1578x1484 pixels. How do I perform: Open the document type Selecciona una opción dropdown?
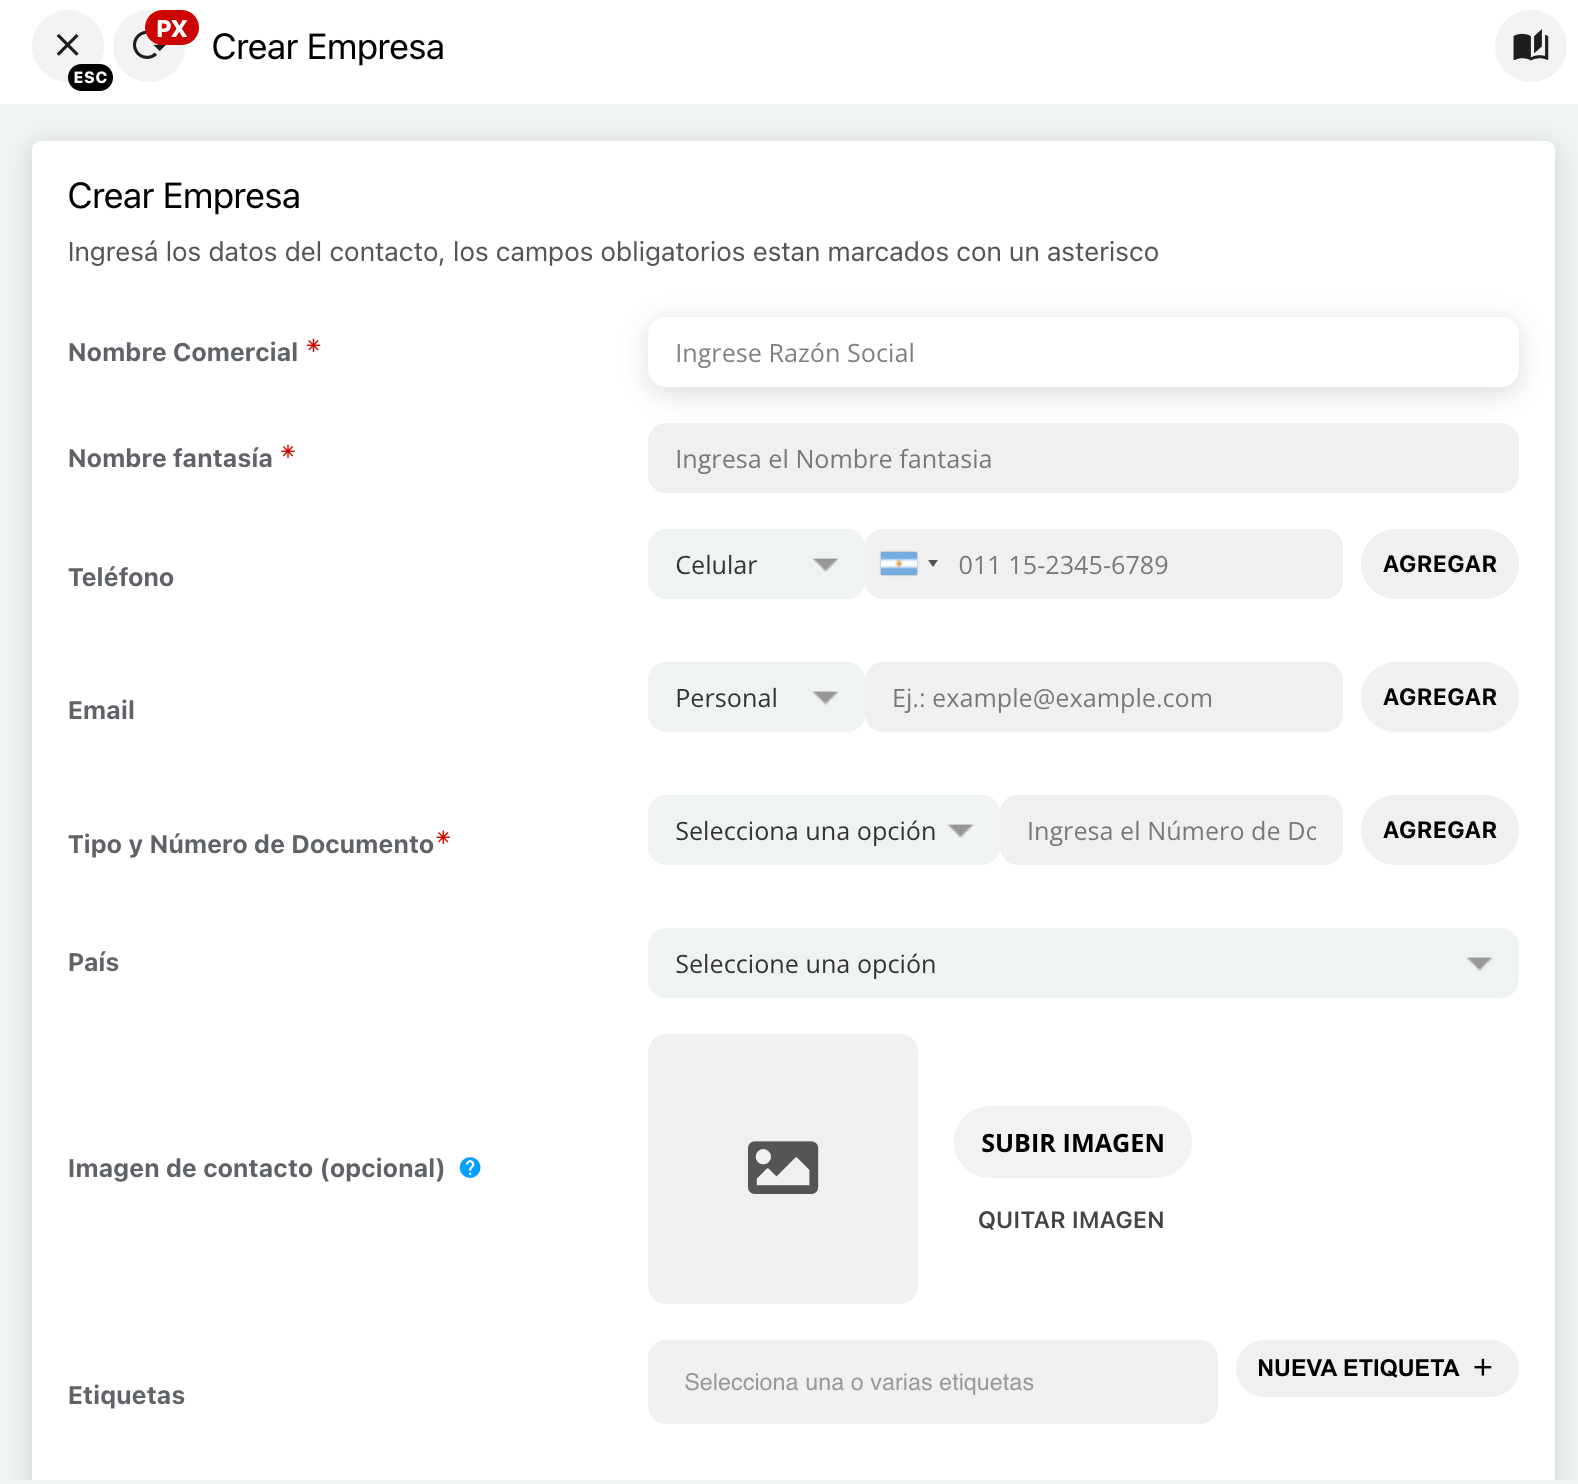(822, 830)
